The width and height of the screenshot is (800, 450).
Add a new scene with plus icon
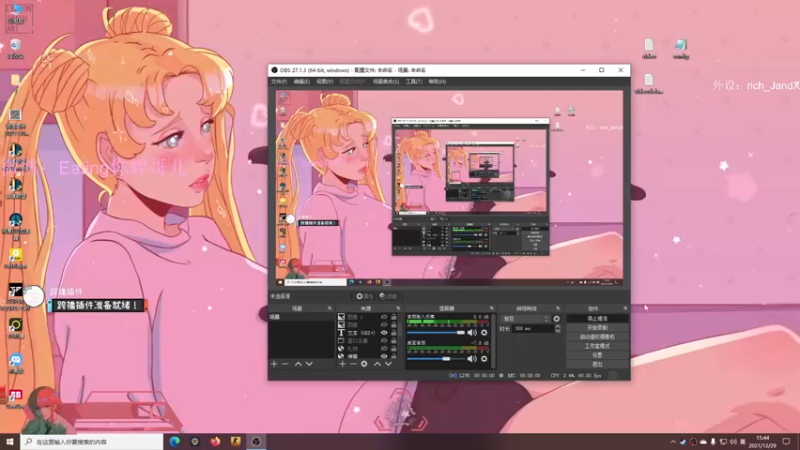tap(274, 364)
